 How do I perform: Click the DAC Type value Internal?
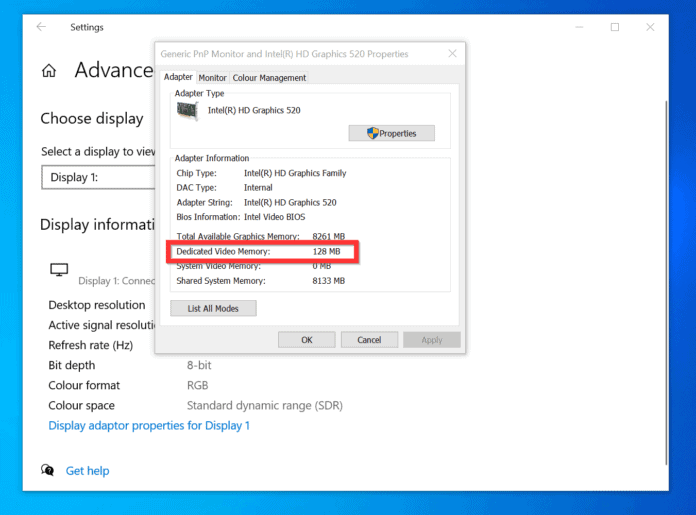pos(258,188)
